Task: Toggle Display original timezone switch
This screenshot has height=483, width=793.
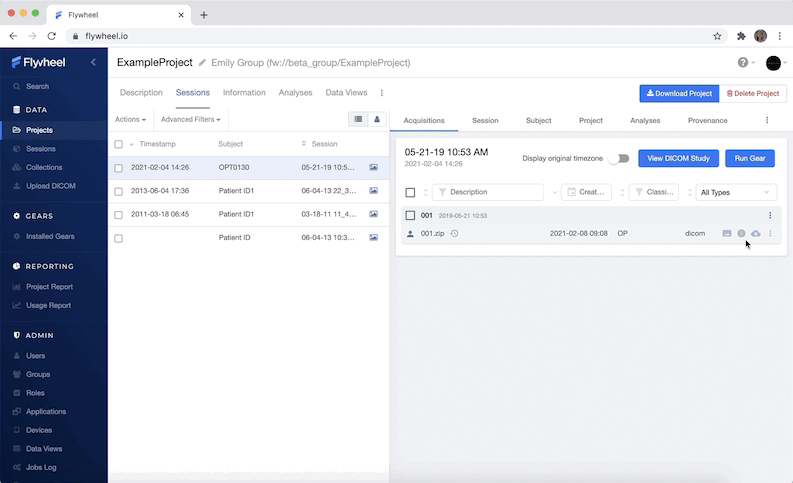Action: [x=619, y=158]
